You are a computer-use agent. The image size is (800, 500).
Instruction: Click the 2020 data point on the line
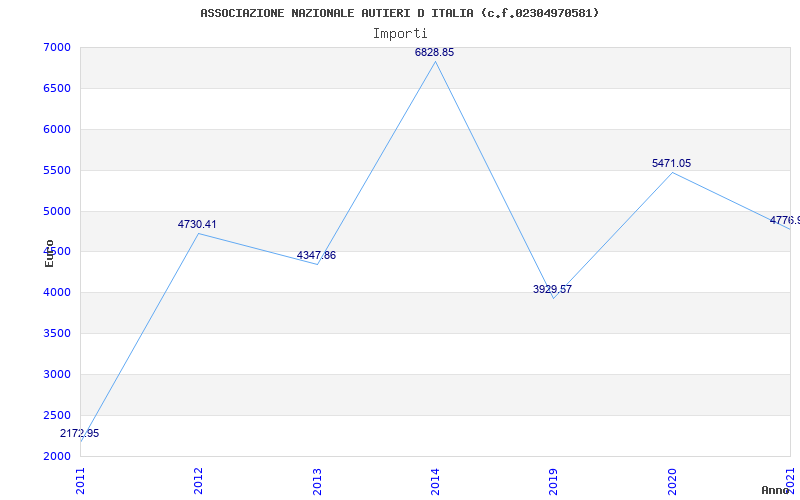(672, 172)
